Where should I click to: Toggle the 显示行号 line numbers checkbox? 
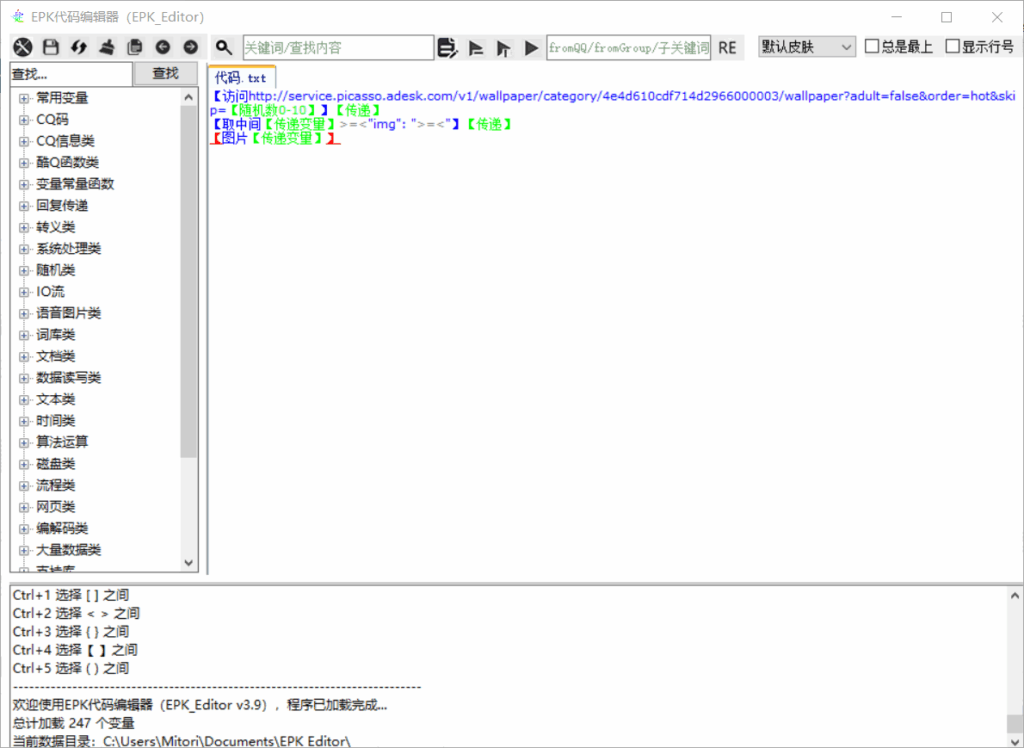click(x=952, y=46)
